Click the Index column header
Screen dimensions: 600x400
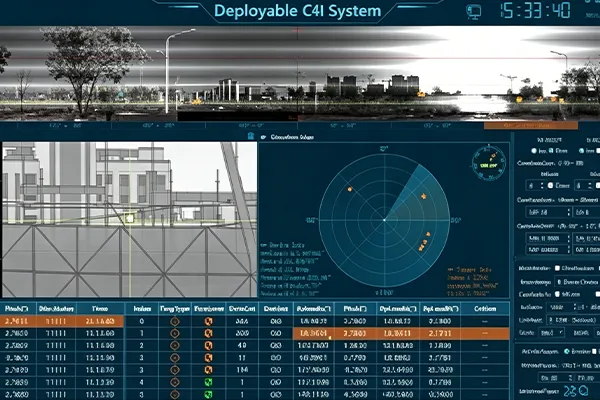(x=142, y=309)
